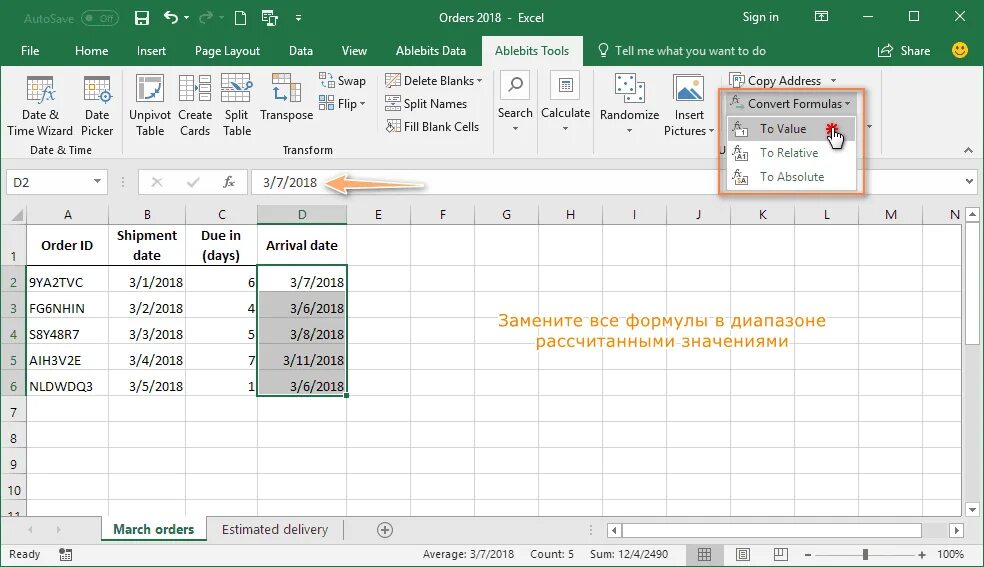Screen dimensions: 984x567
Task: Open the Calculate tool
Action: 565,102
